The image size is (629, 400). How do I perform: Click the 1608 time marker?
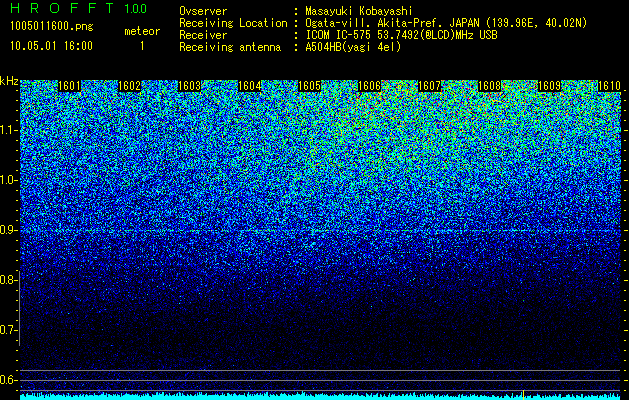click(490, 86)
